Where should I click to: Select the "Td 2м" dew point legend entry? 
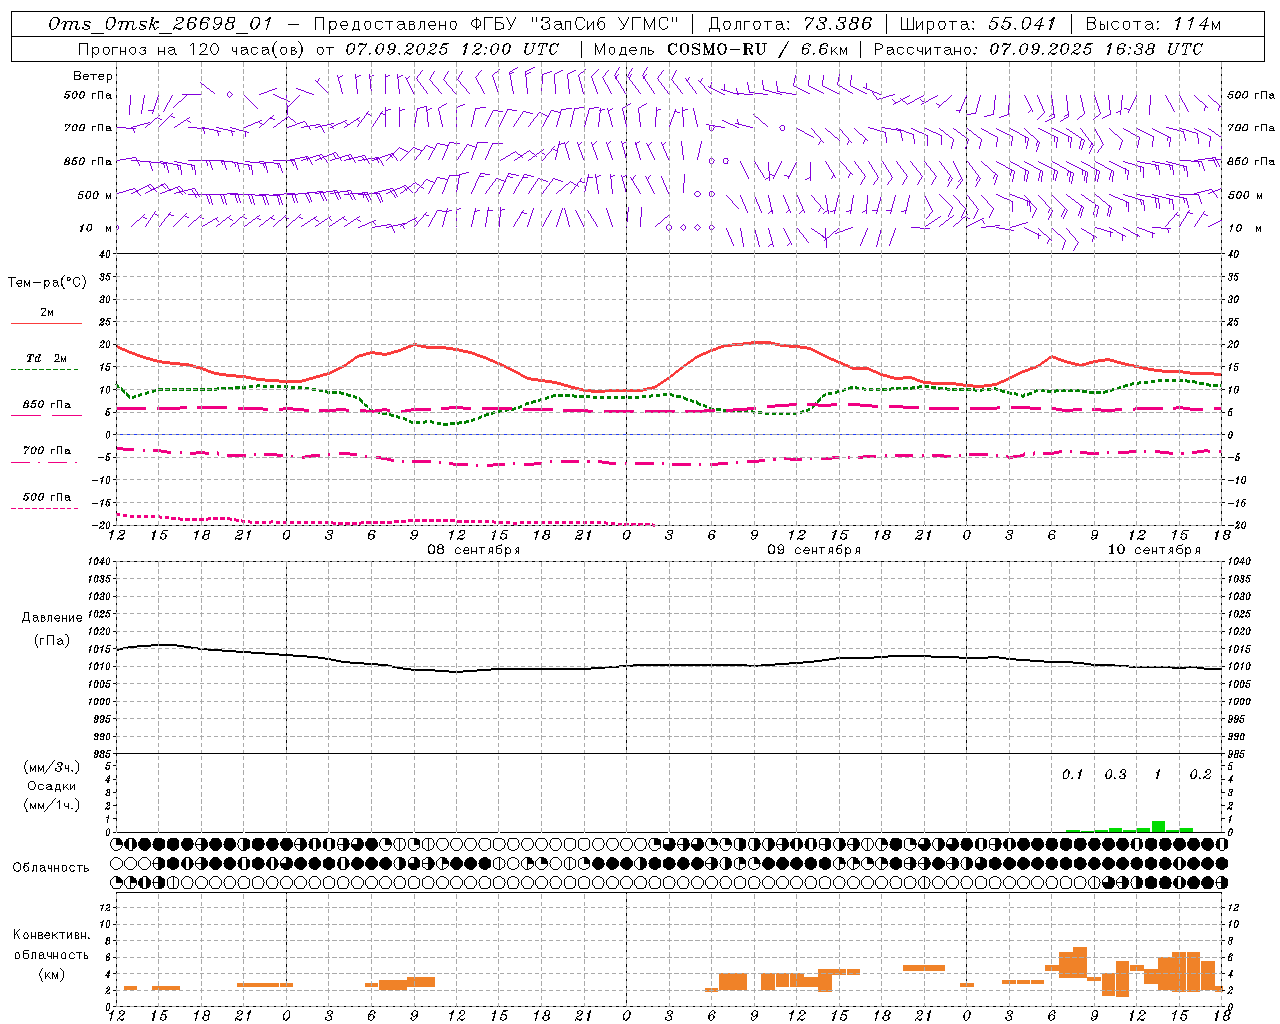pos(47,358)
